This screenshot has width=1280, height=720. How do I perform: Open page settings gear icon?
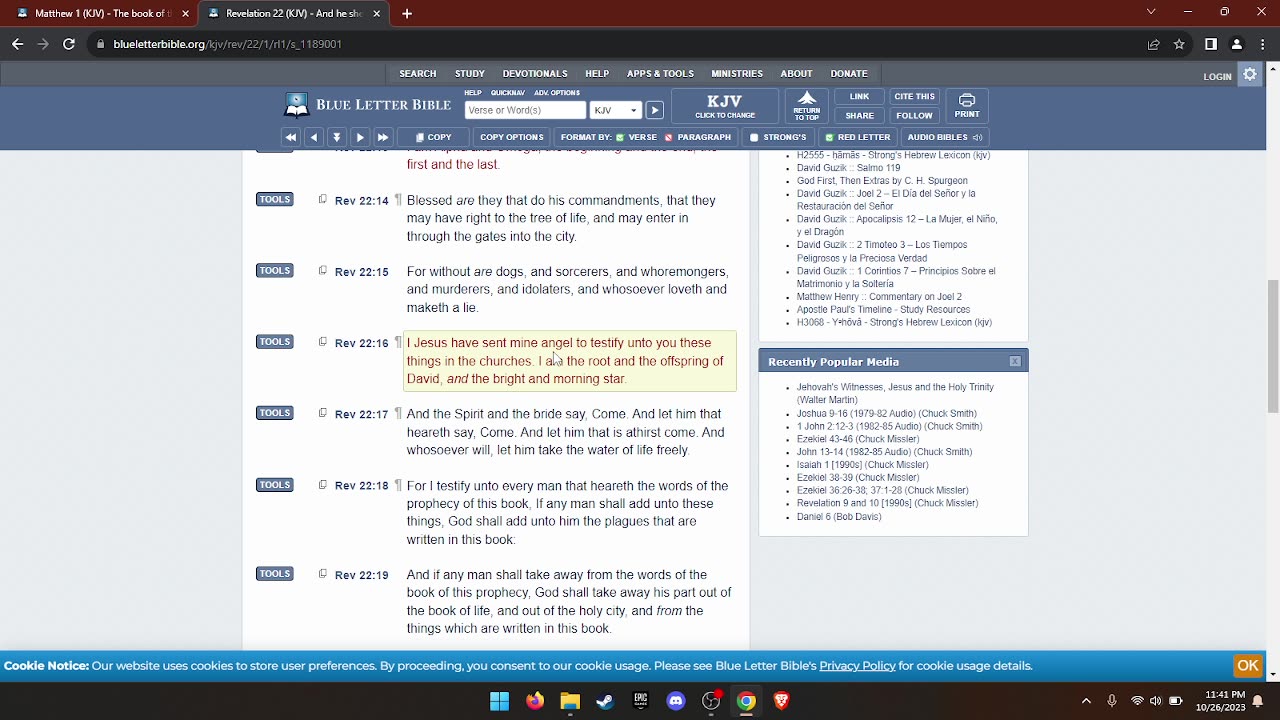[x=1250, y=74]
